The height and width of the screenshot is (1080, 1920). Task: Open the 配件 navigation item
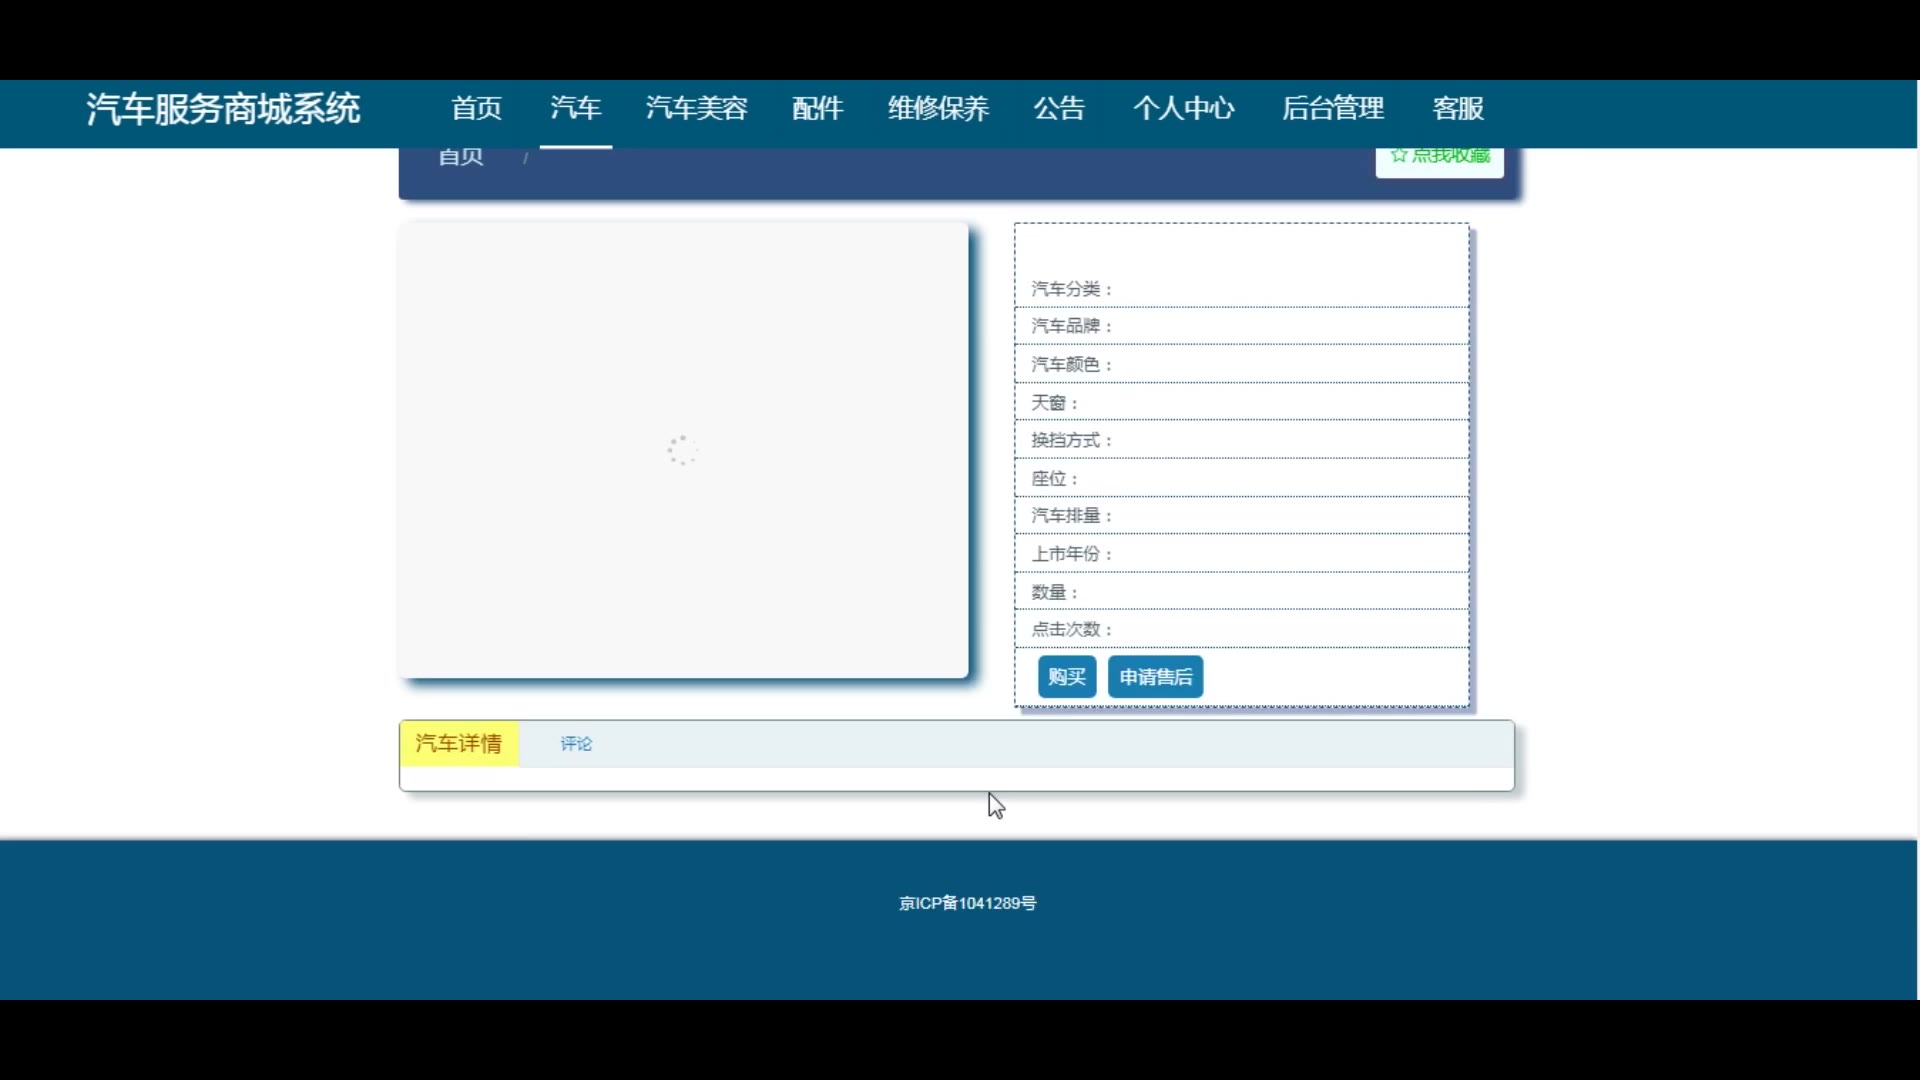tap(817, 108)
